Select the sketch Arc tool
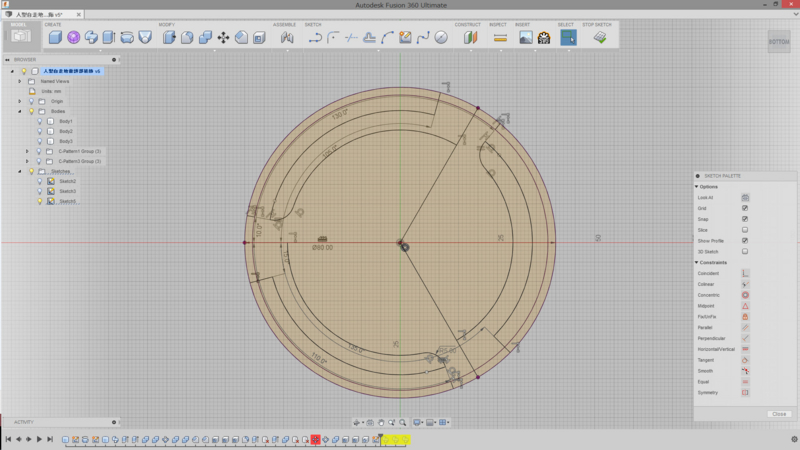This screenshot has height=450, width=800. pos(387,37)
